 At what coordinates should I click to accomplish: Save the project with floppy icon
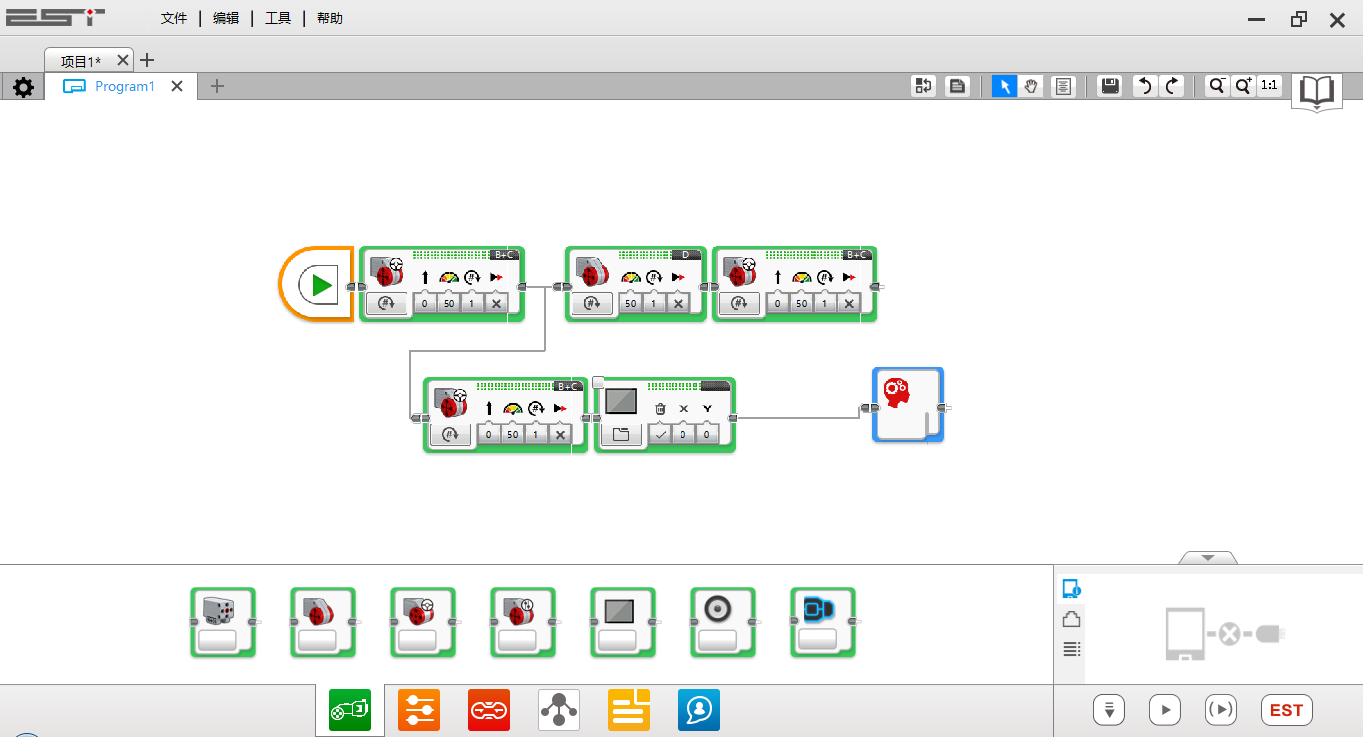[1109, 86]
